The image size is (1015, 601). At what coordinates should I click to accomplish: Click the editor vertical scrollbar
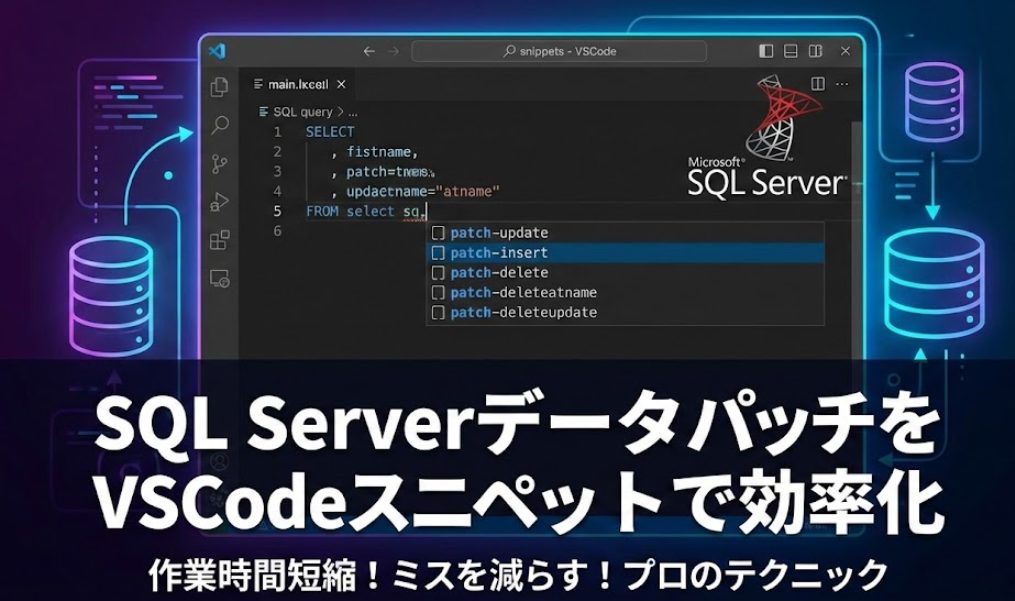coord(856,160)
